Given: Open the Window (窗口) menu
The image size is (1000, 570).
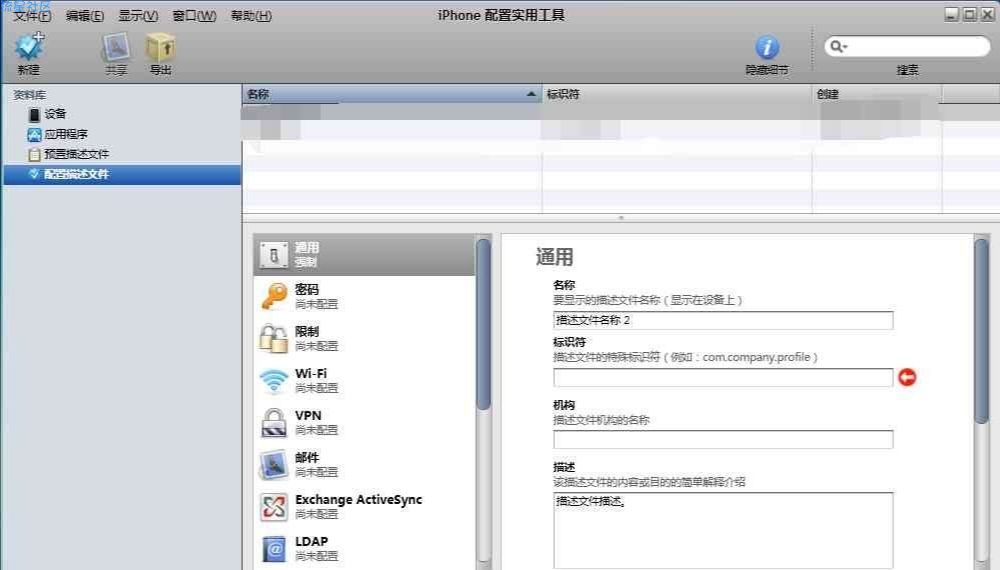Looking at the screenshot, I should 195,15.
